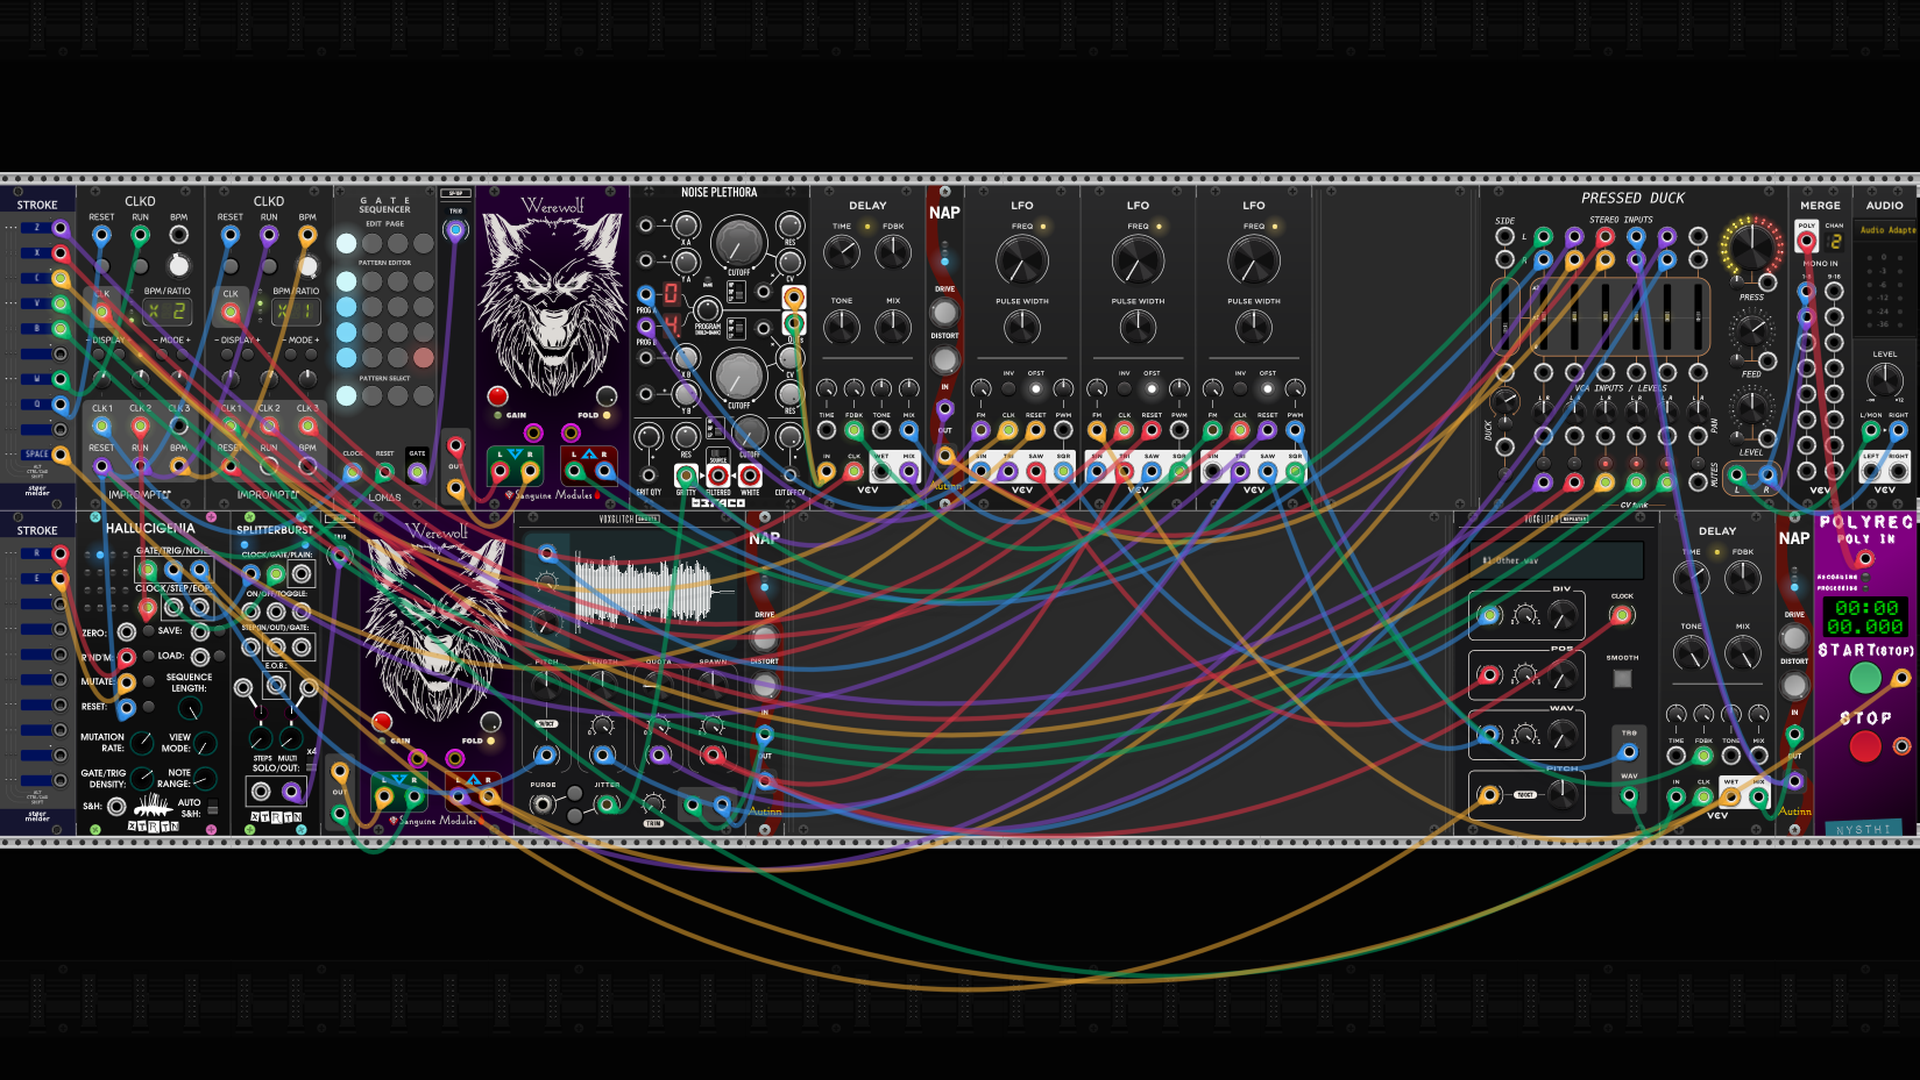Click the L main output jack on Pressed Duck
Screen dimensions: 1920x1080
tap(1738, 475)
